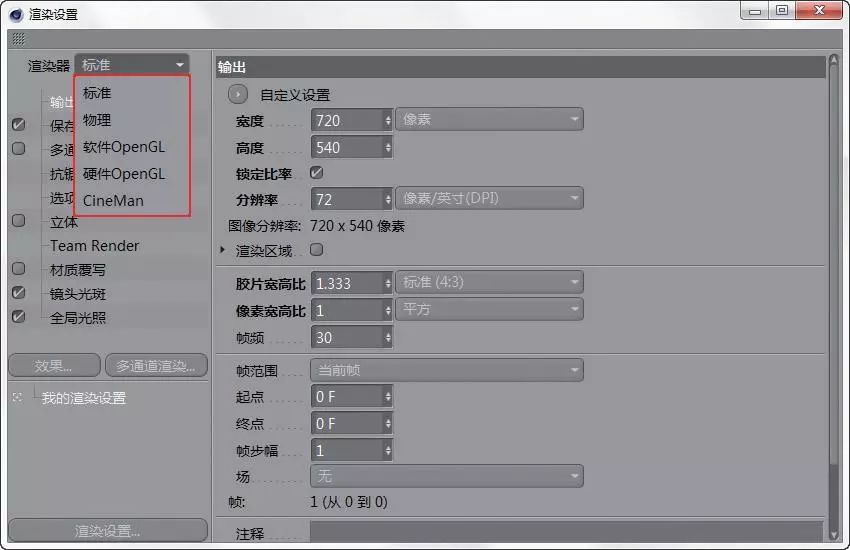
Task: Select 我的渲染设置 preset entry
Action: (84, 398)
